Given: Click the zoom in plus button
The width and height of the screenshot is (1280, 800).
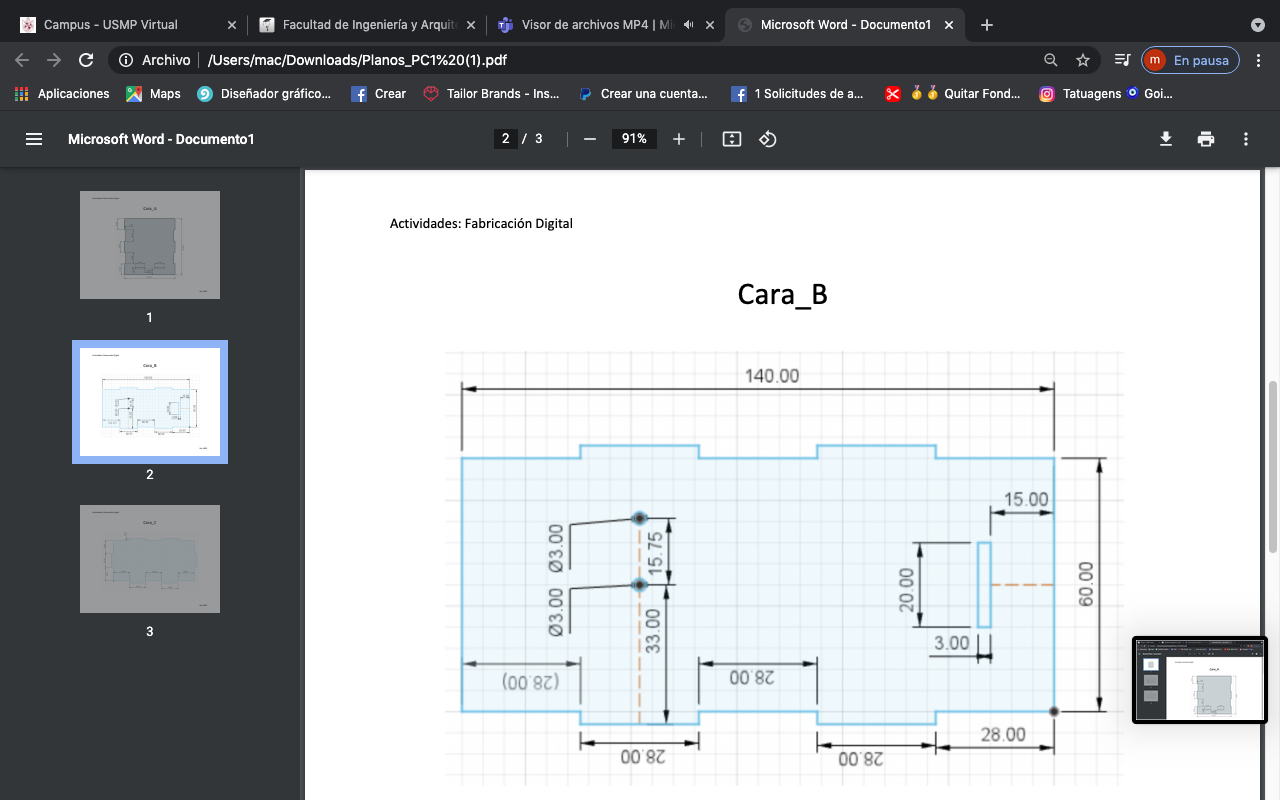Looking at the screenshot, I should 679,139.
